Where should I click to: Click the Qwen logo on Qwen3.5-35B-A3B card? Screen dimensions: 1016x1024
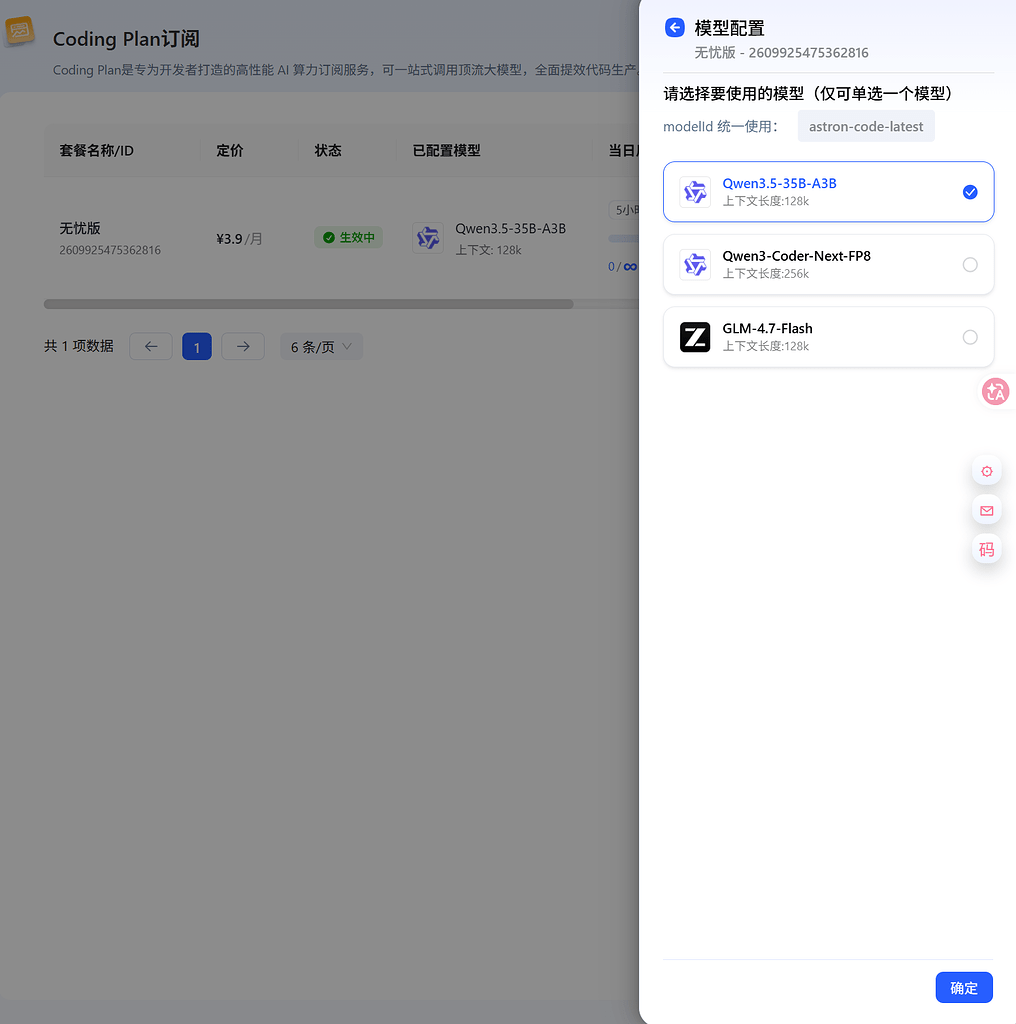coord(695,192)
